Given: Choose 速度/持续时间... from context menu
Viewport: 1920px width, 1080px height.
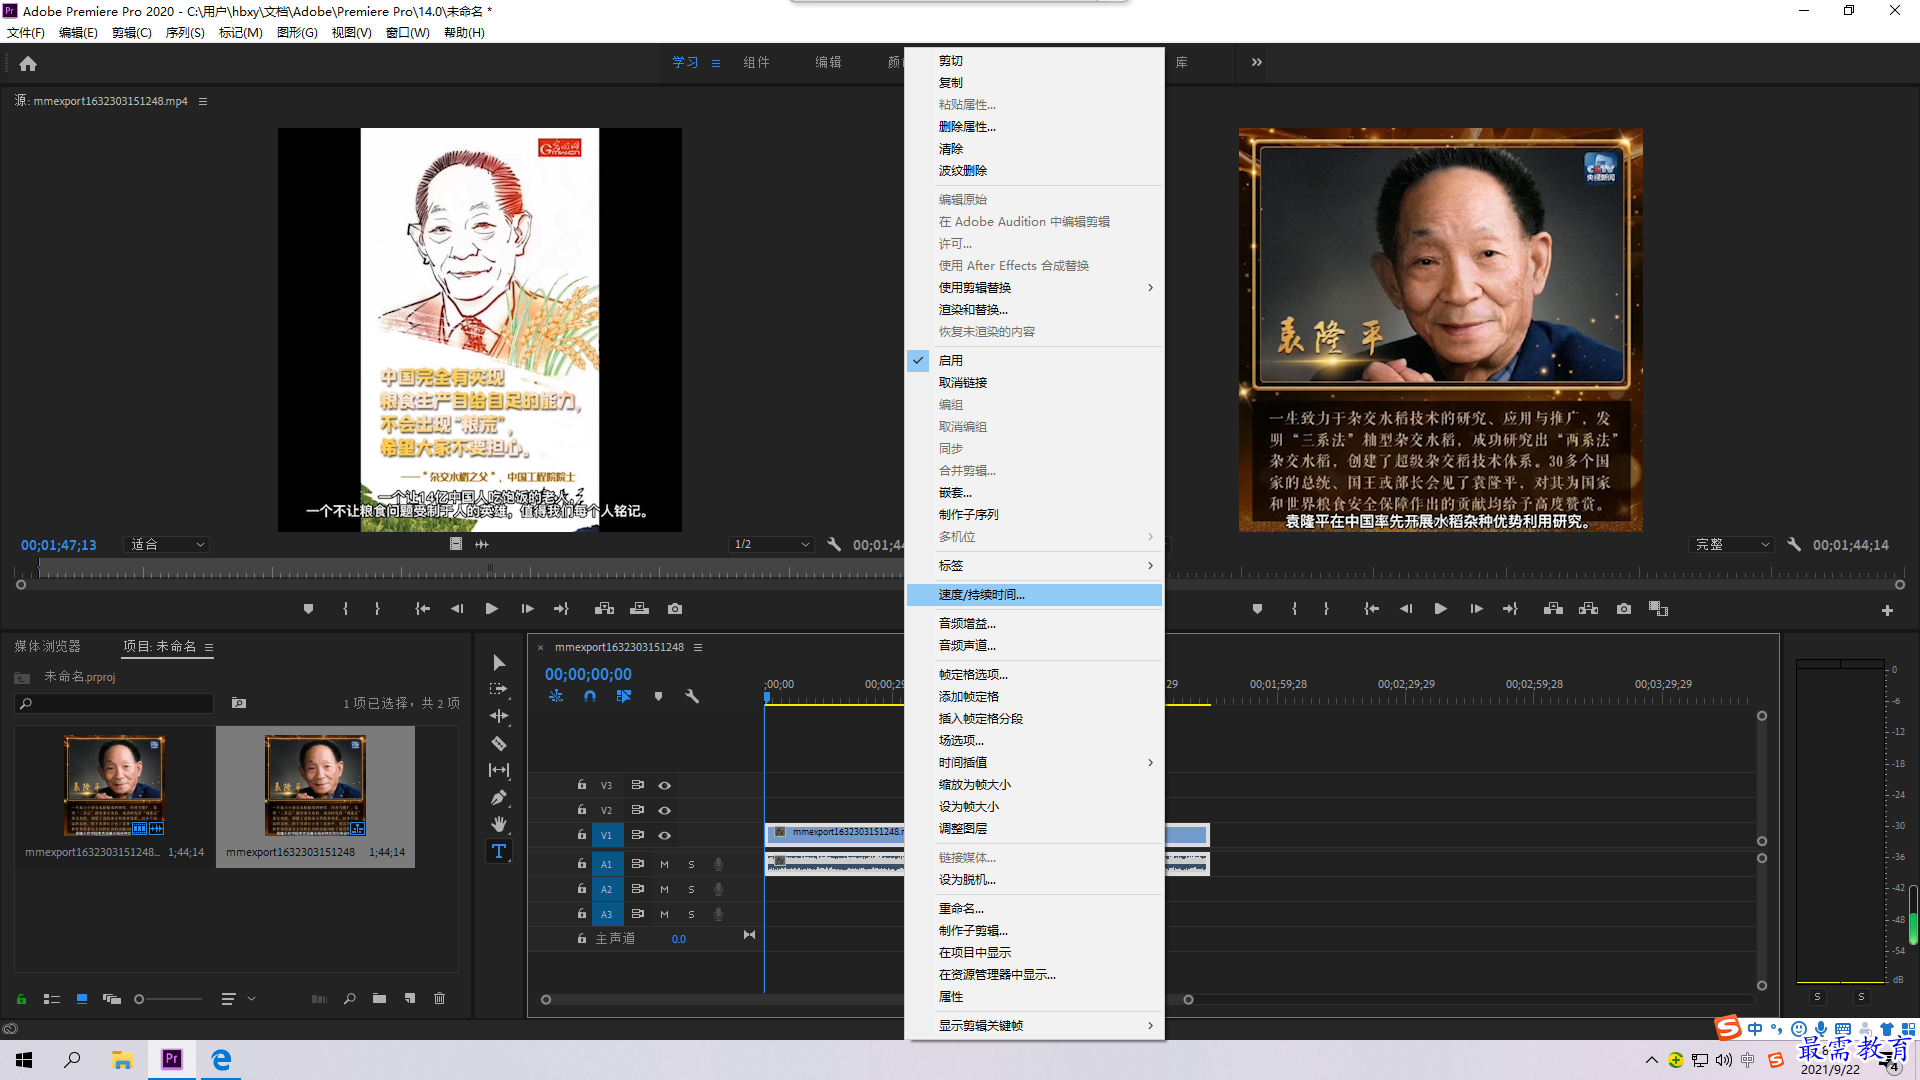Looking at the screenshot, I should pyautogui.click(x=1034, y=594).
